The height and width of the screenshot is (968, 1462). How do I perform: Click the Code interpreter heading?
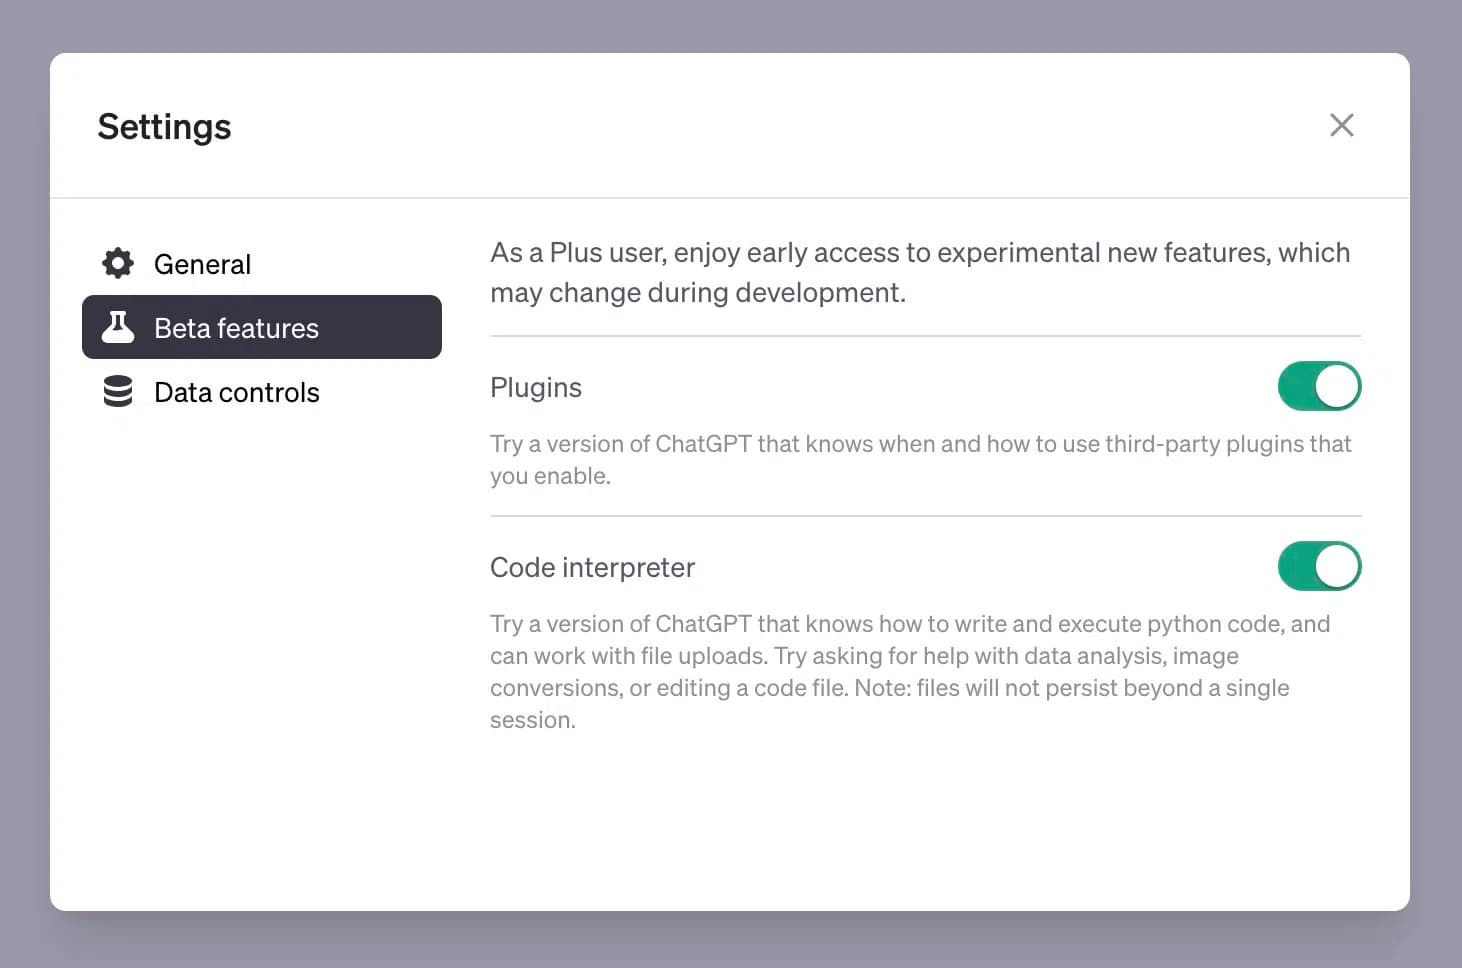[592, 567]
